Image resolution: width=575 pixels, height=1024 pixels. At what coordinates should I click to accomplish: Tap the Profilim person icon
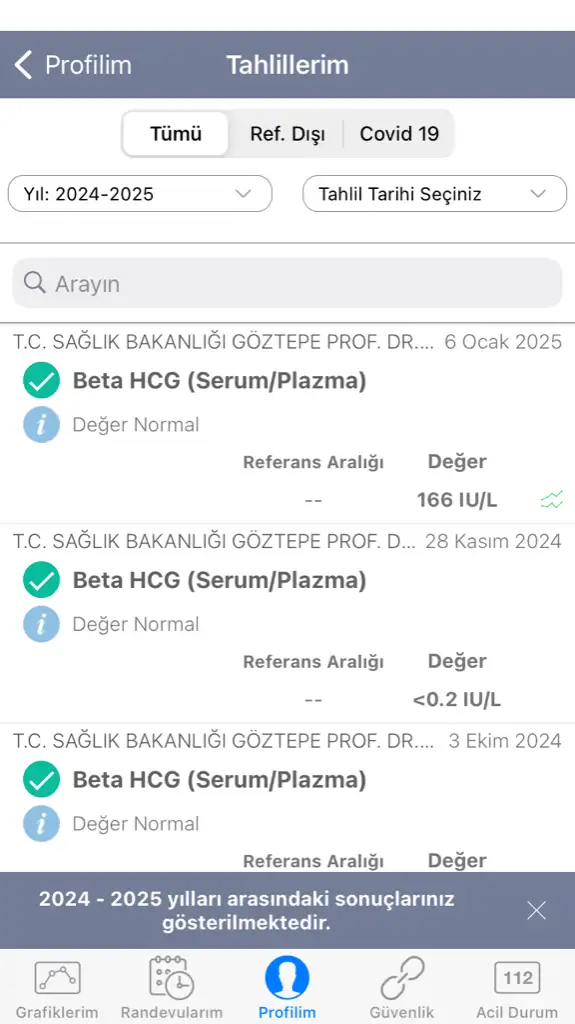tap(287, 978)
